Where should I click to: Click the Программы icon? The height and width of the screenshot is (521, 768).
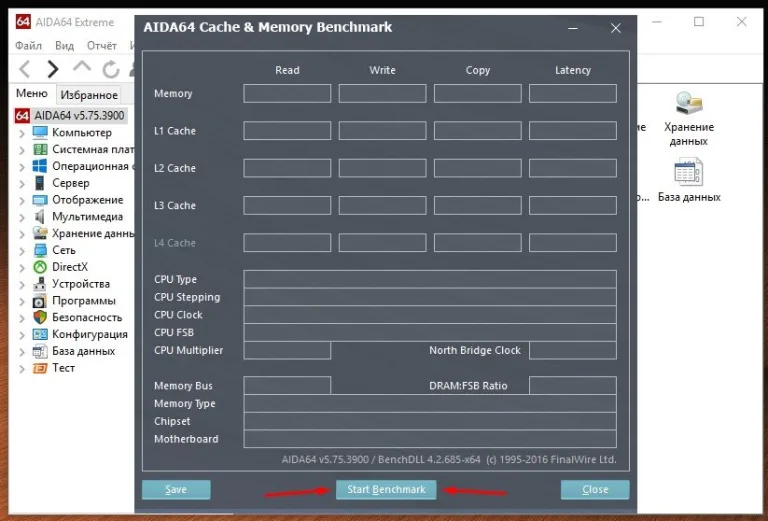pyautogui.click(x=40, y=301)
